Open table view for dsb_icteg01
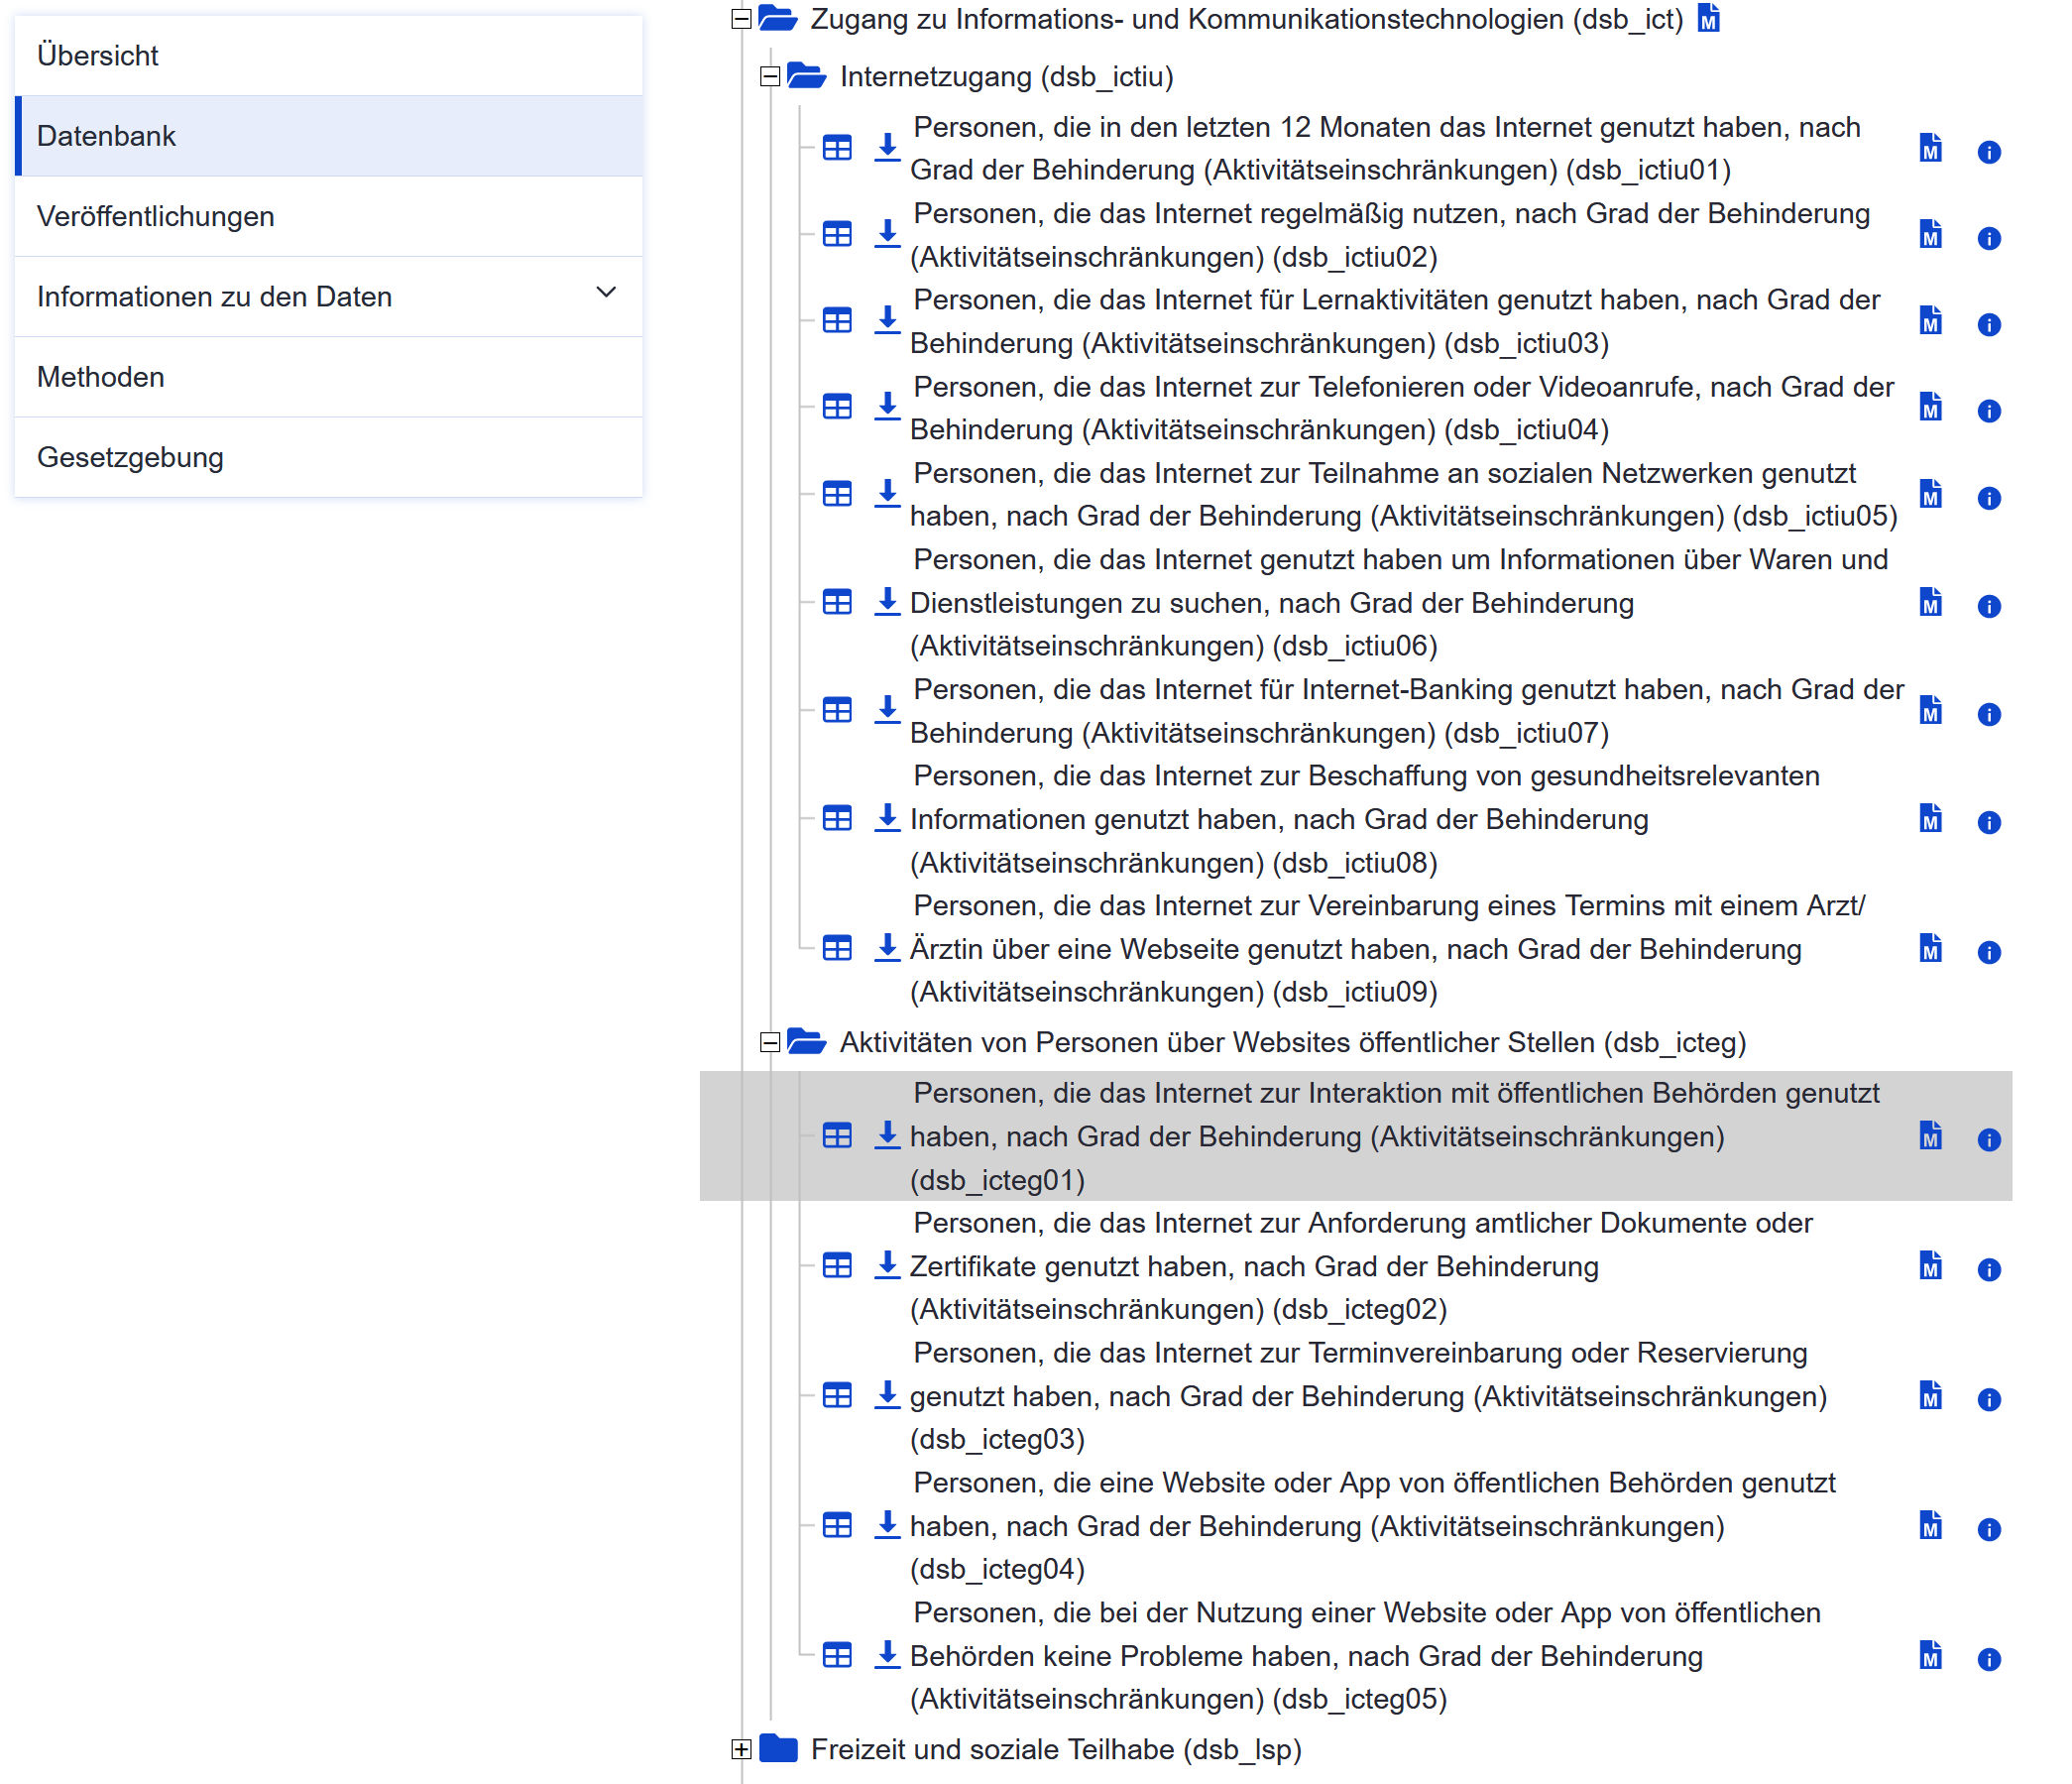 (x=837, y=1136)
